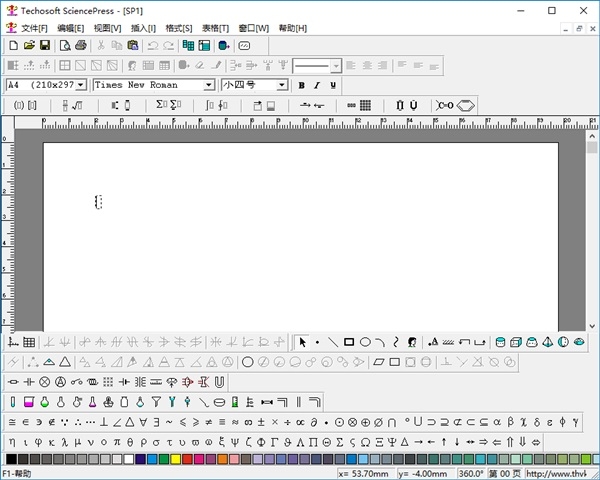Image resolution: width=600 pixels, height=480 pixels.
Task: Toggle Bold formatting
Action: pyautogui.click(x=301, y=85)
